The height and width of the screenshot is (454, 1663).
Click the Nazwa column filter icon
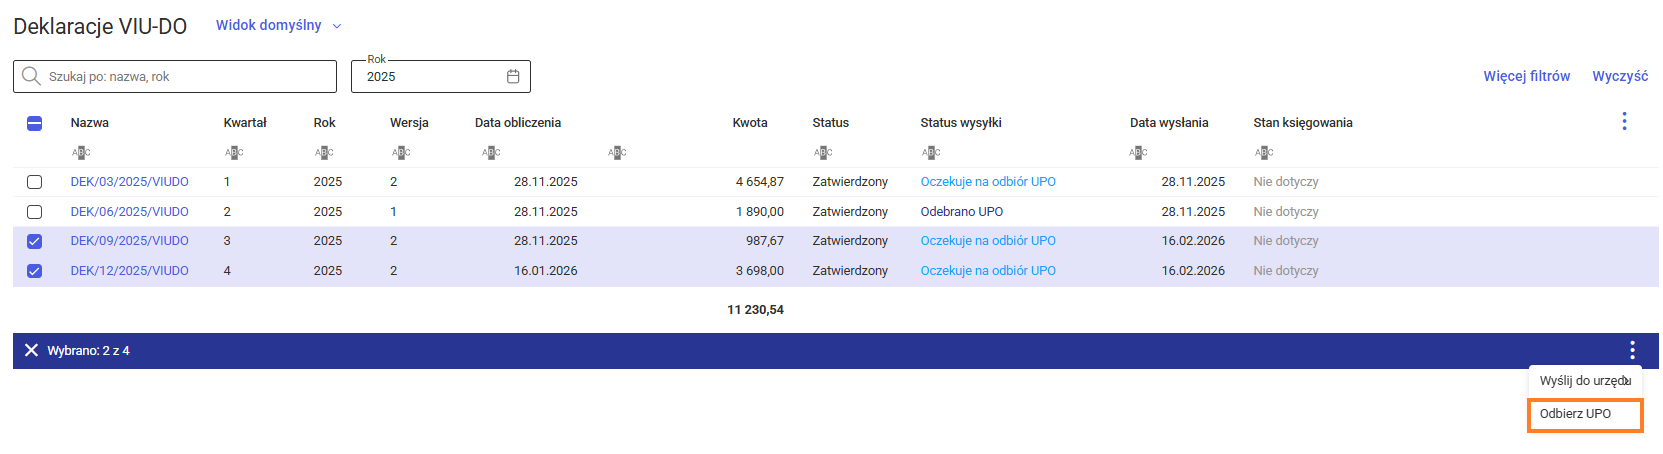point(81,152)
